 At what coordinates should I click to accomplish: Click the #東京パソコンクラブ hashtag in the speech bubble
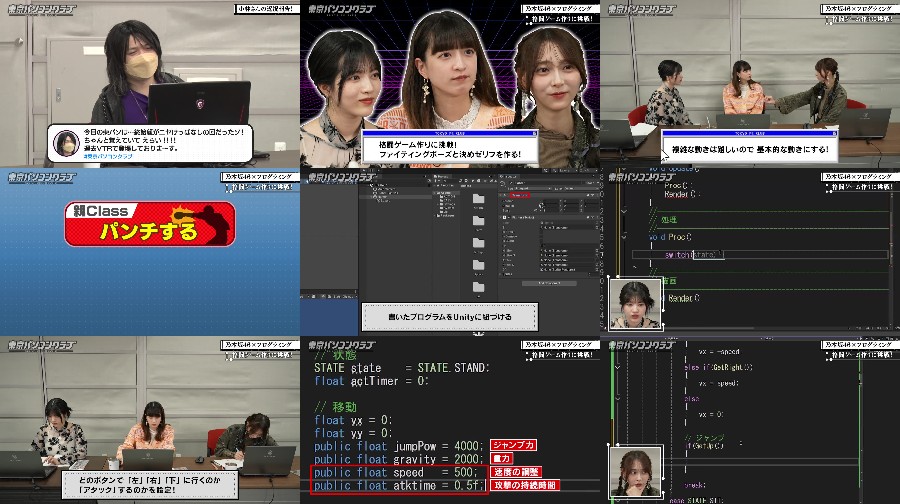point(108,156)
